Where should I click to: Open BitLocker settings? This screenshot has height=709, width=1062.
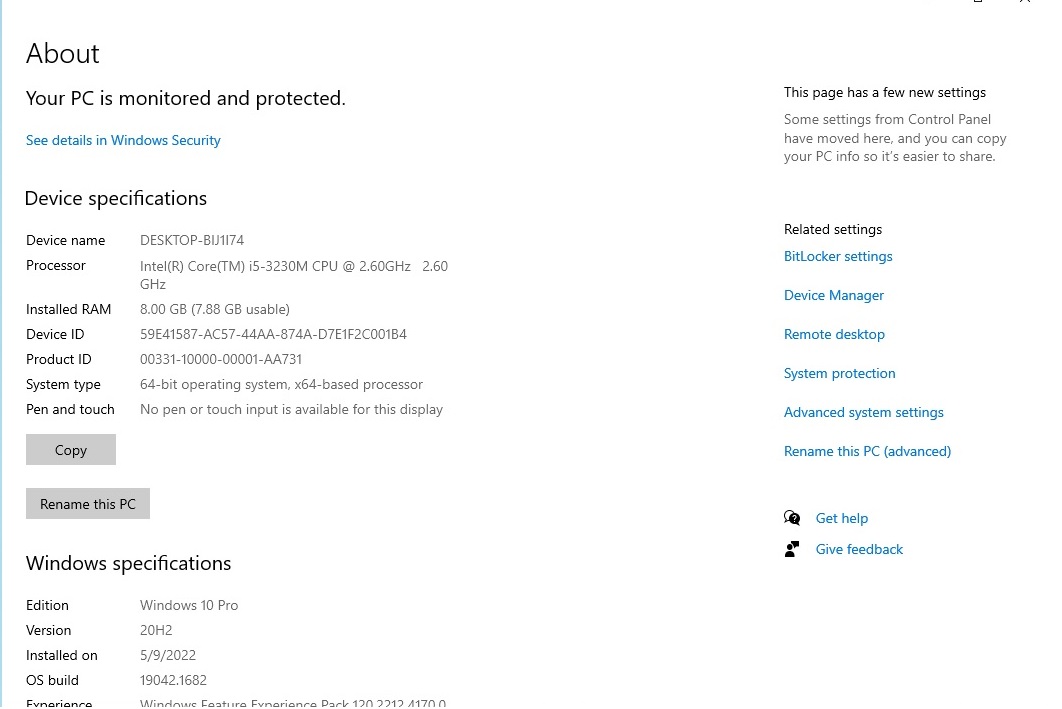[x=838, y=256]
